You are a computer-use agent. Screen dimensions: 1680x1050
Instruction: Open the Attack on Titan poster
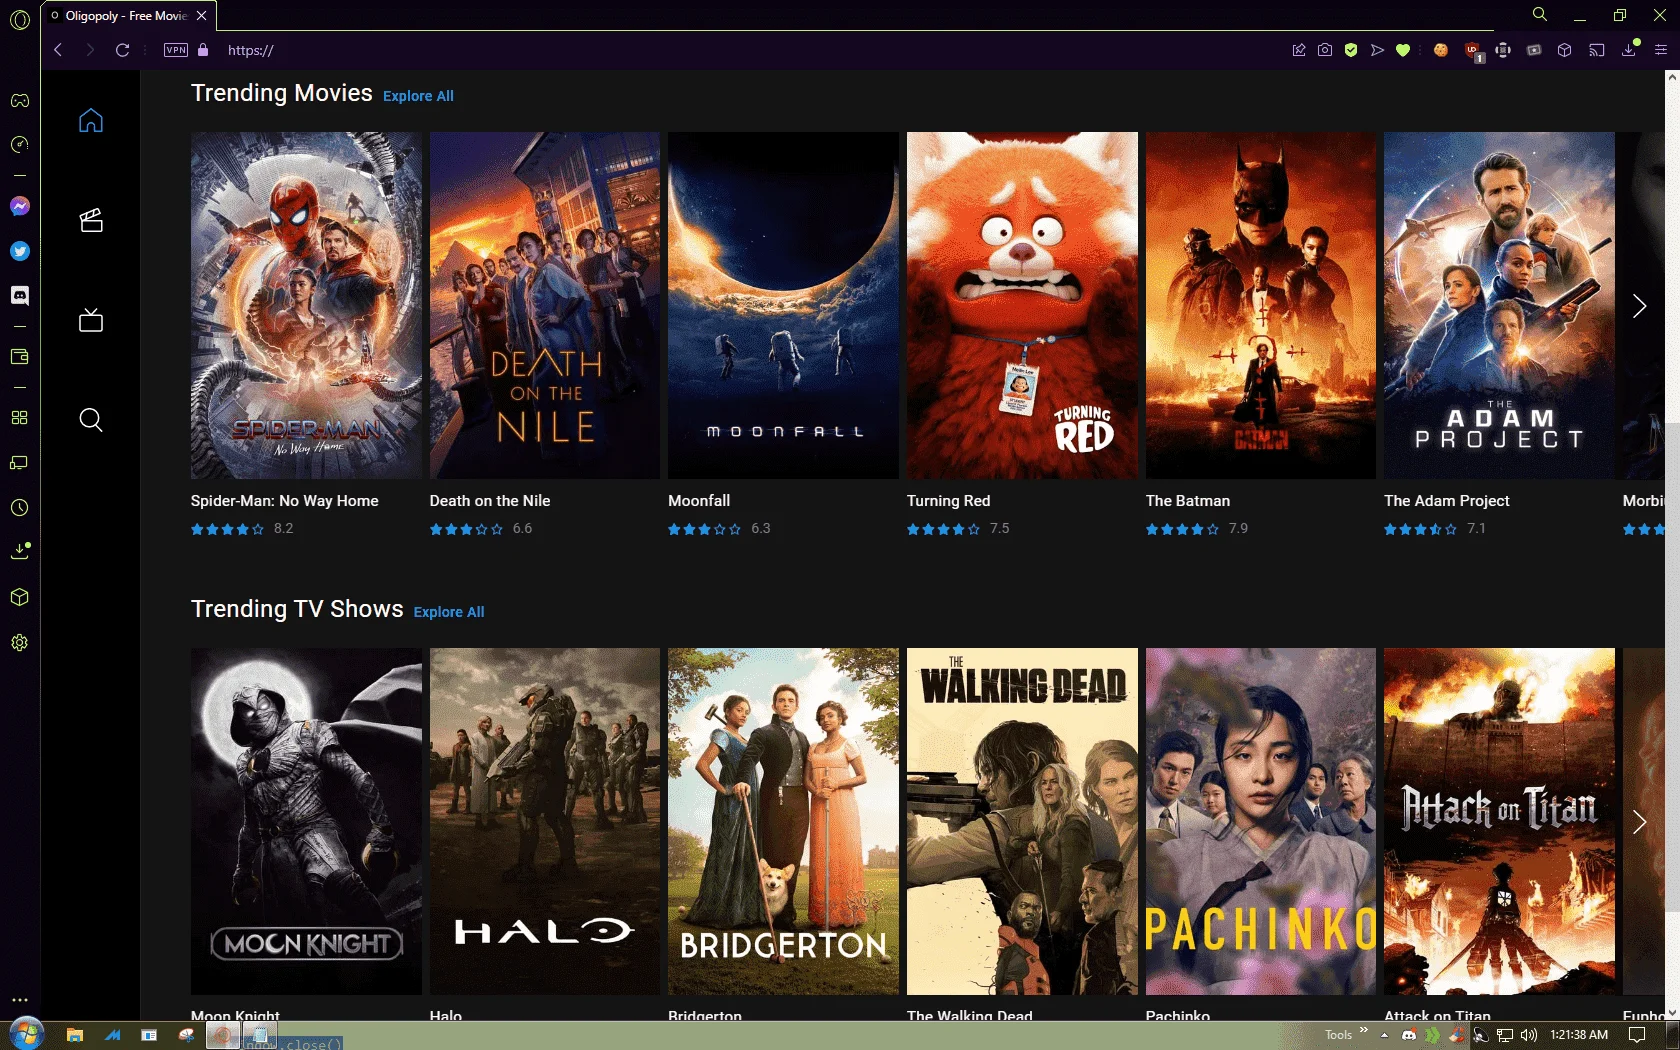pyautogui.click(x=1499, y=821)
